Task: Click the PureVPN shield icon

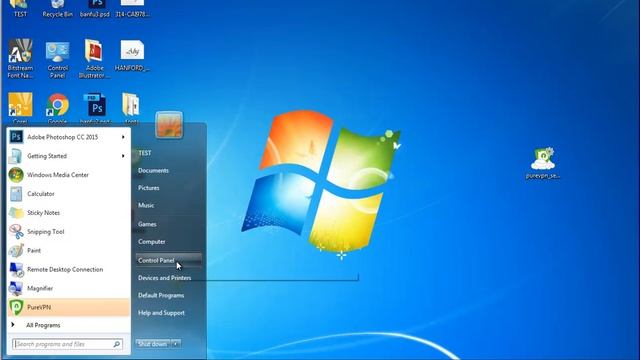Action: [x=16, y=307]
